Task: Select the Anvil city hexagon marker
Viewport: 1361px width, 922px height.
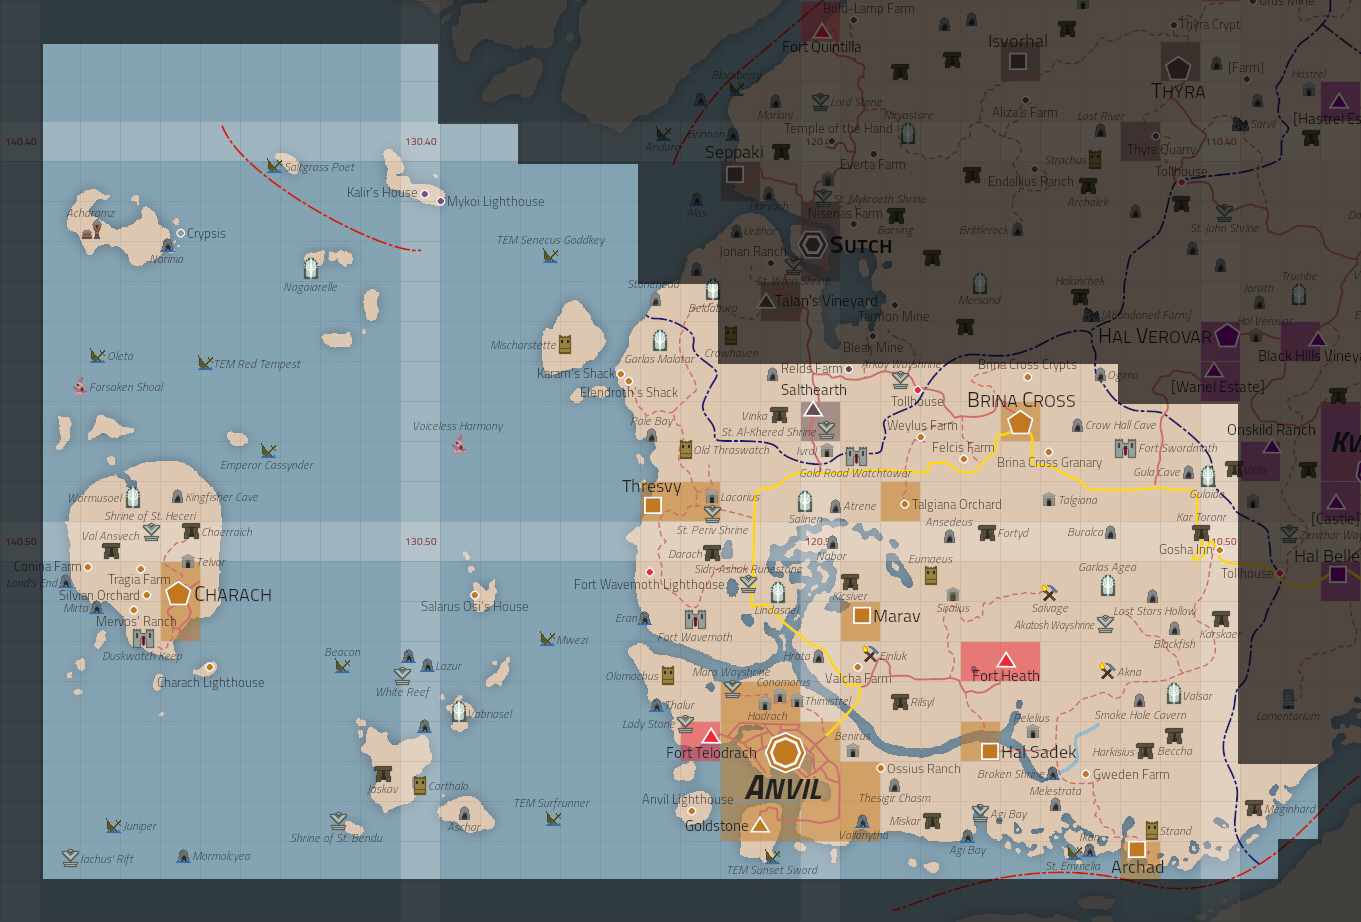Action: click(x=786, y=753)
